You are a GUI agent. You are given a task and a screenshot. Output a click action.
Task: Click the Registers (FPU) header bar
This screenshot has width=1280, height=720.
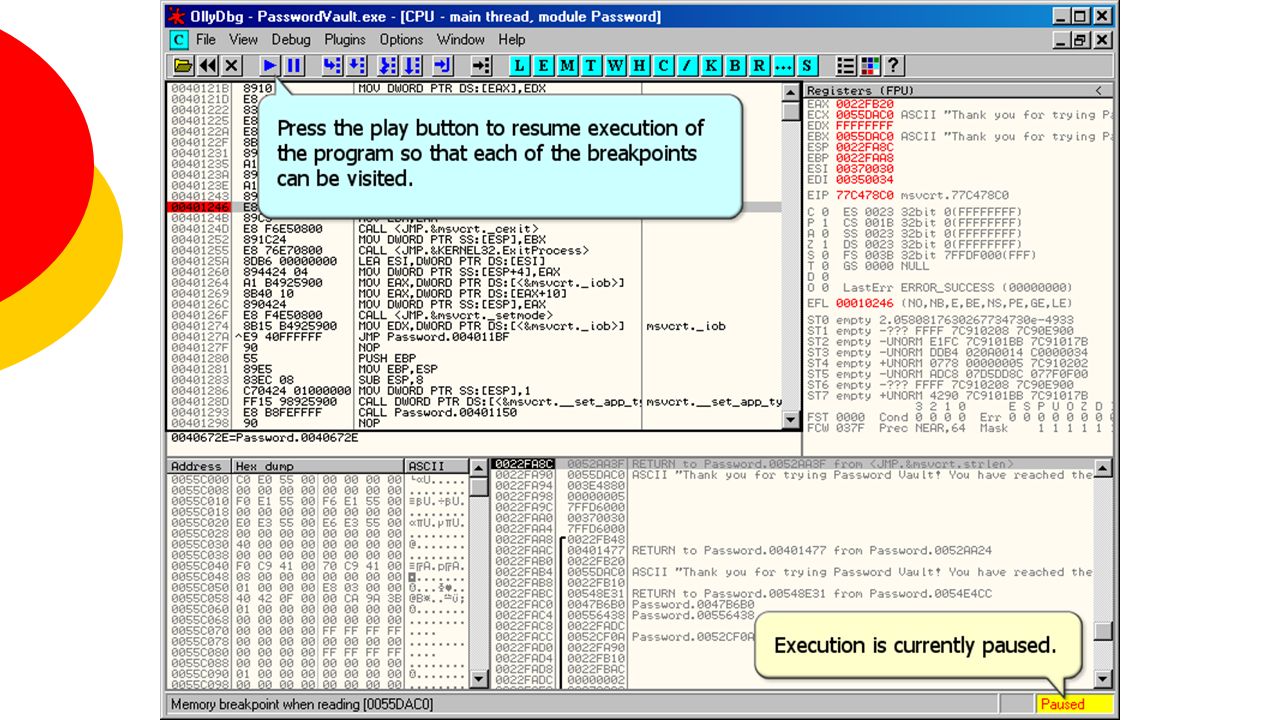pyautogui.click(x=958, y=90)
